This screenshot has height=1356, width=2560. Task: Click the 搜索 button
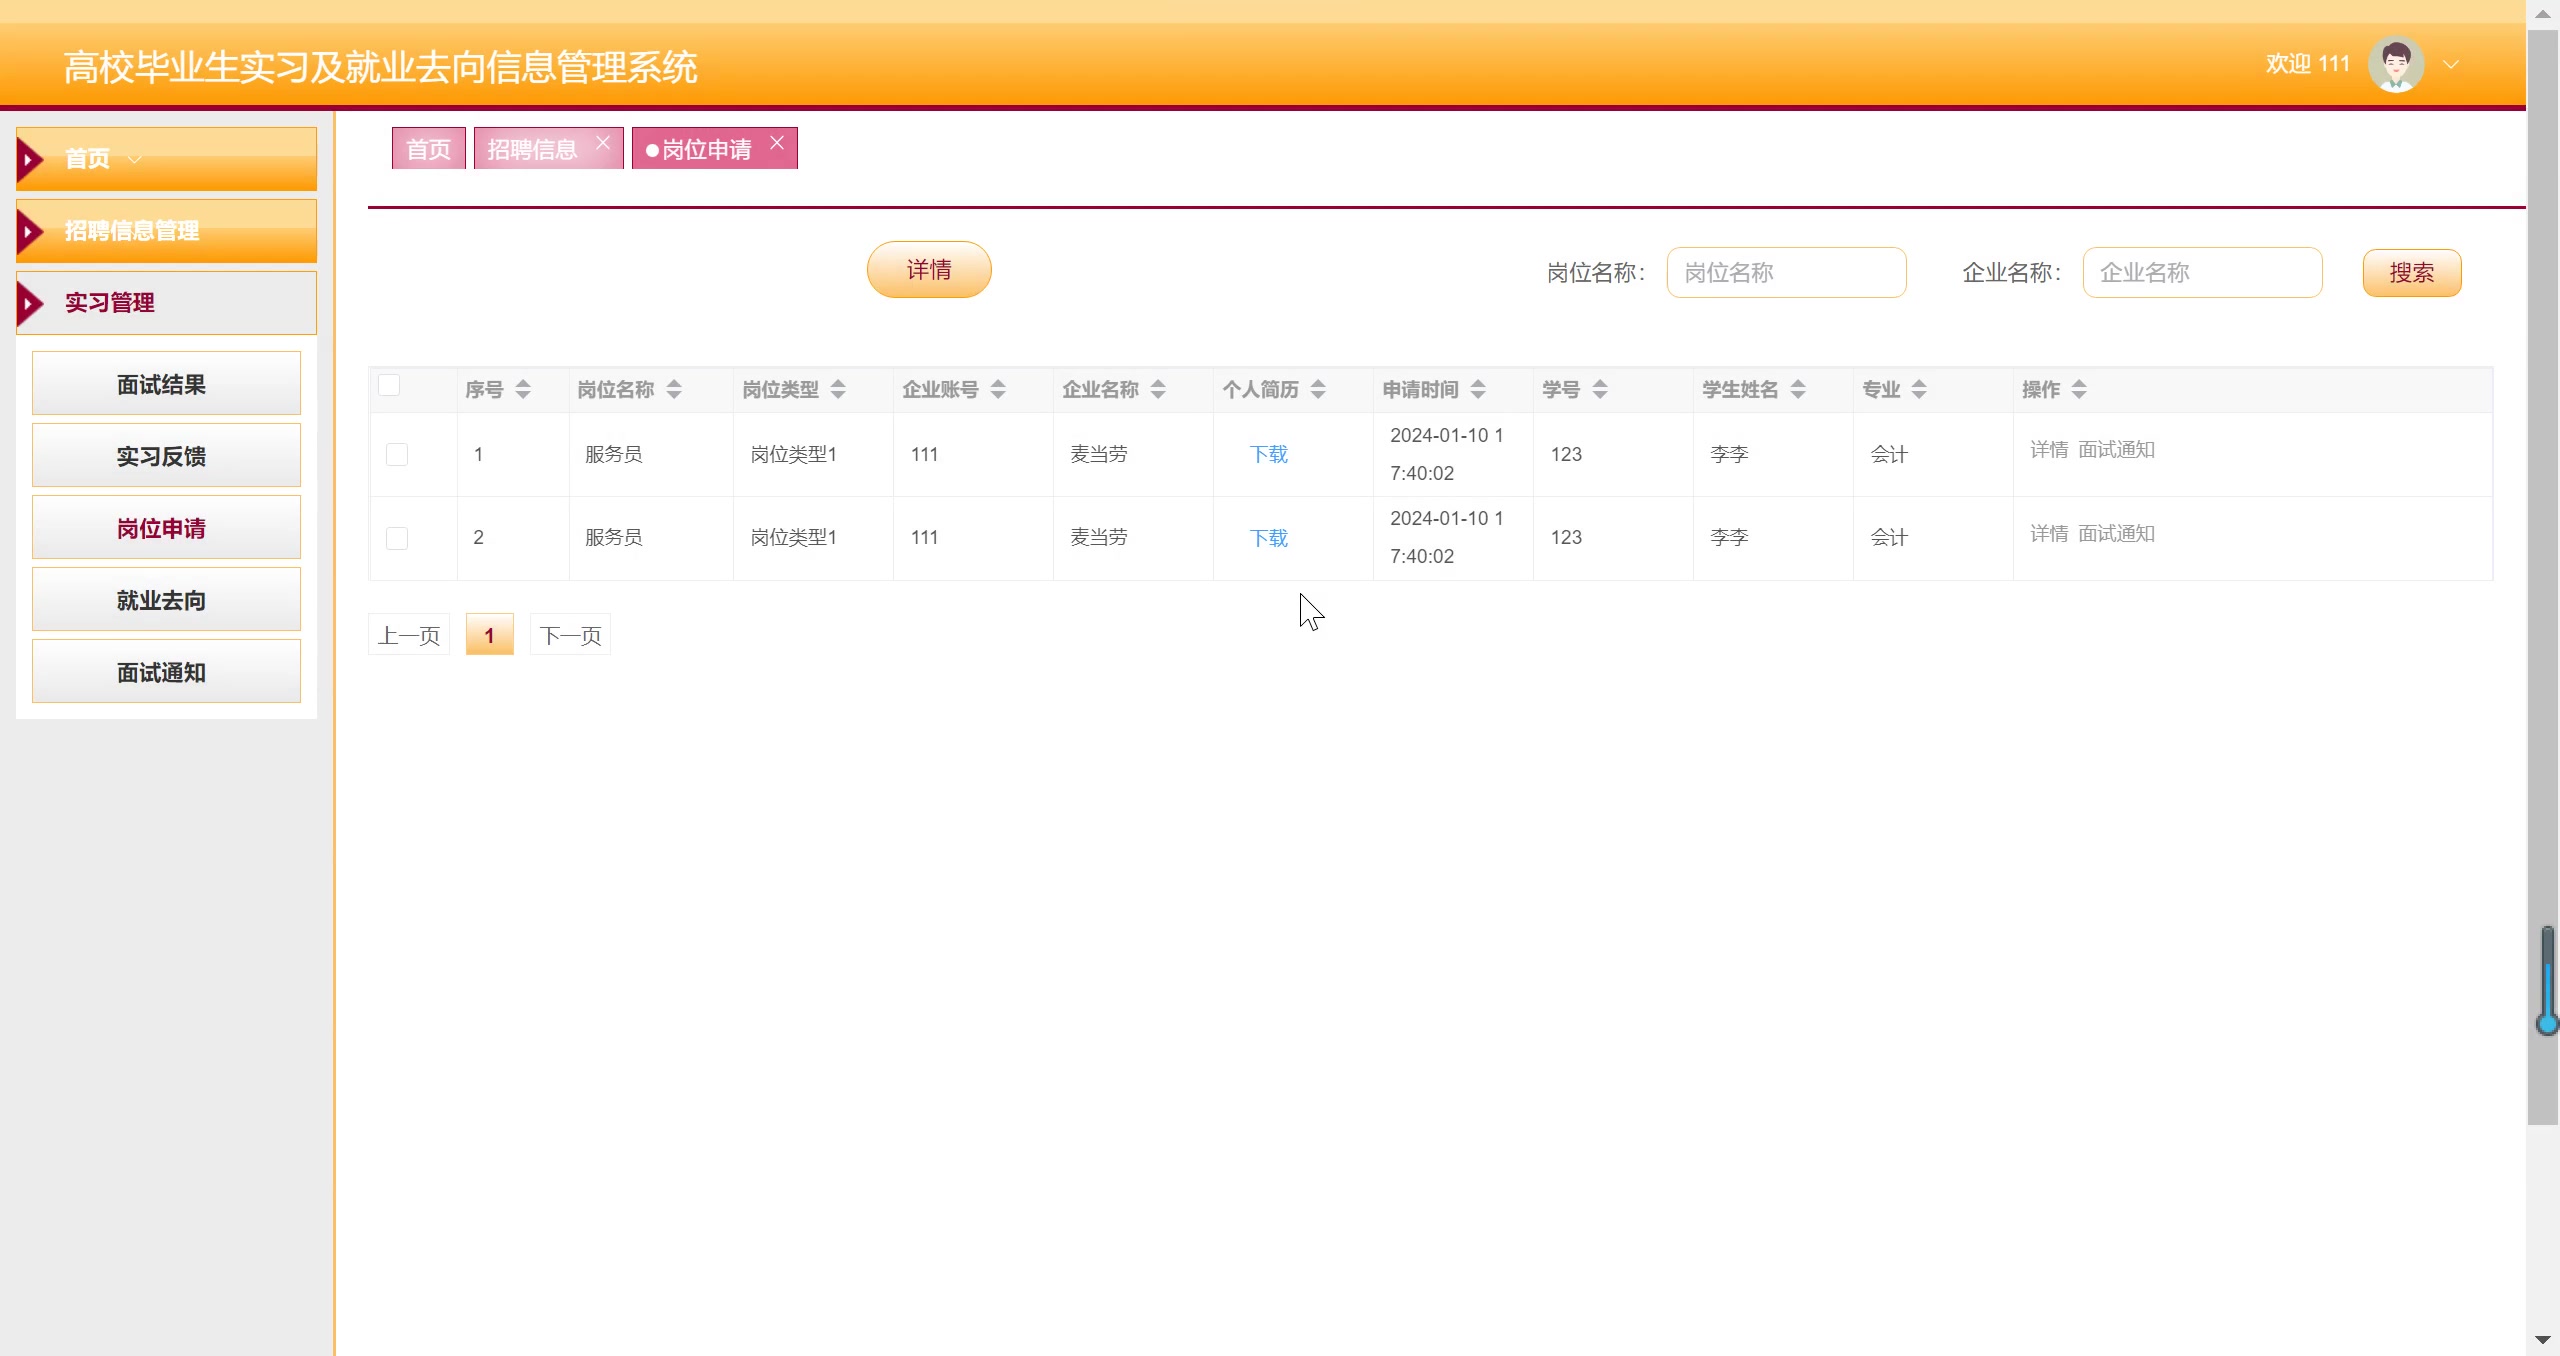pos(2411,273)
